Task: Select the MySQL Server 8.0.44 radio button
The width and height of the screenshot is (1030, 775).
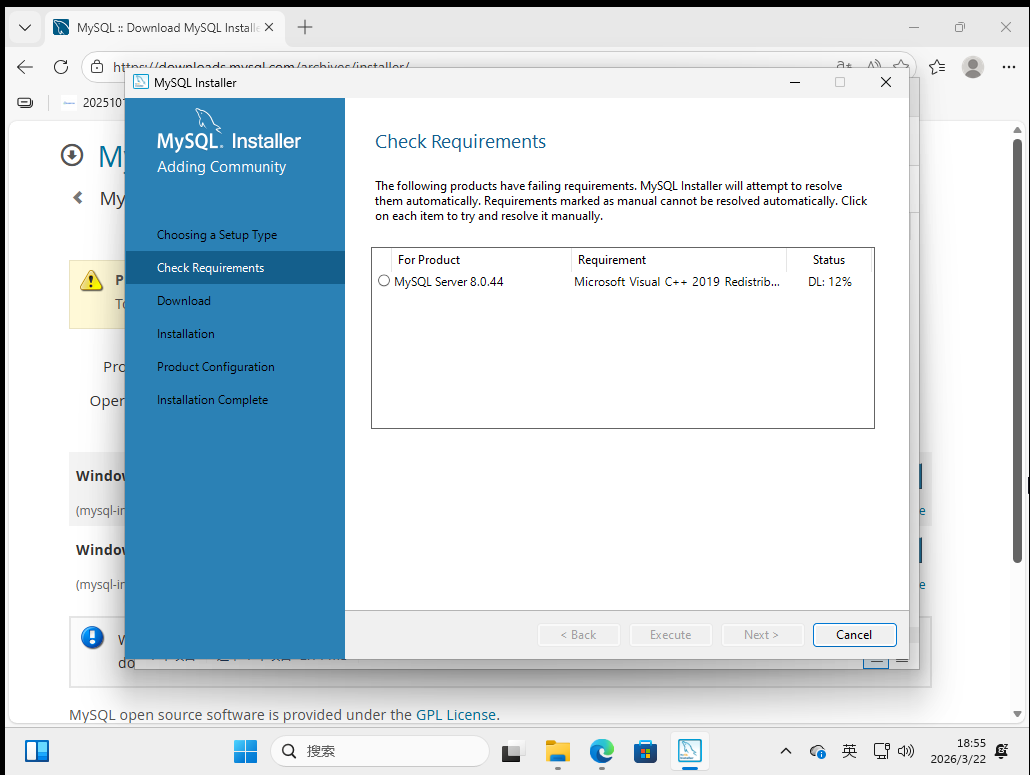Action: click(x=384, y=281)
